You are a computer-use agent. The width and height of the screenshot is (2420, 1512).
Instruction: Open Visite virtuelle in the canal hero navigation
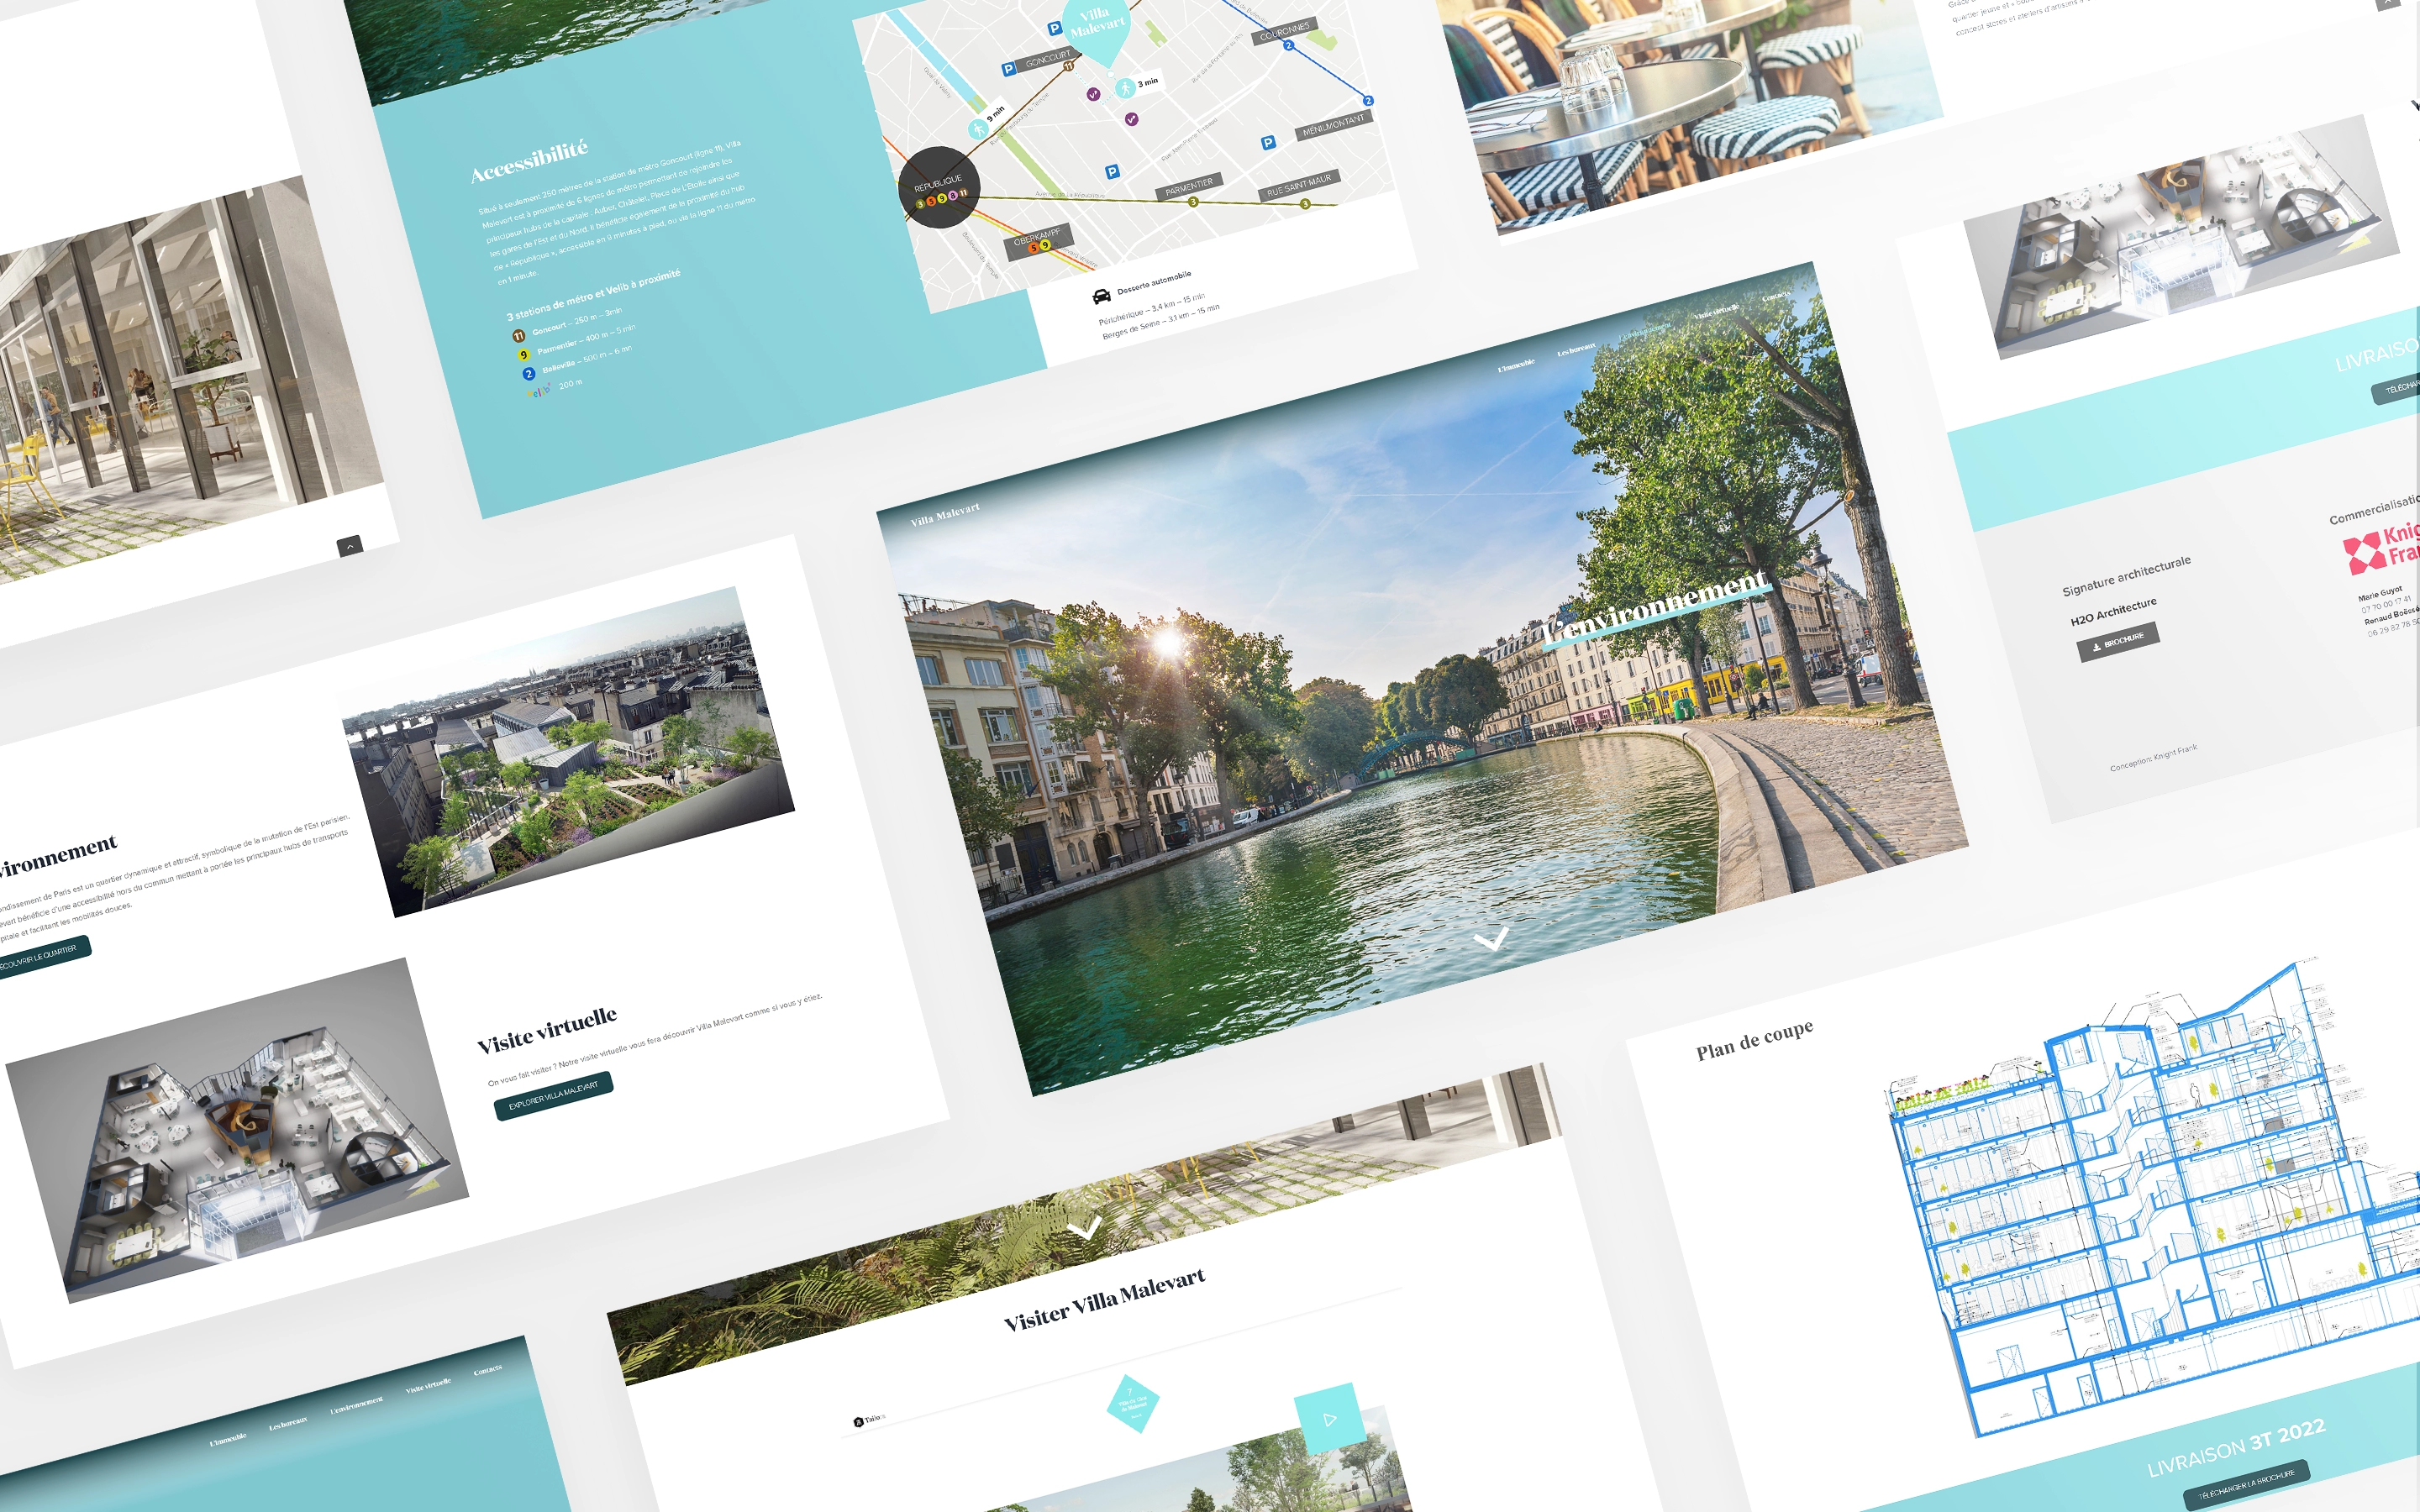(1716, 313)
